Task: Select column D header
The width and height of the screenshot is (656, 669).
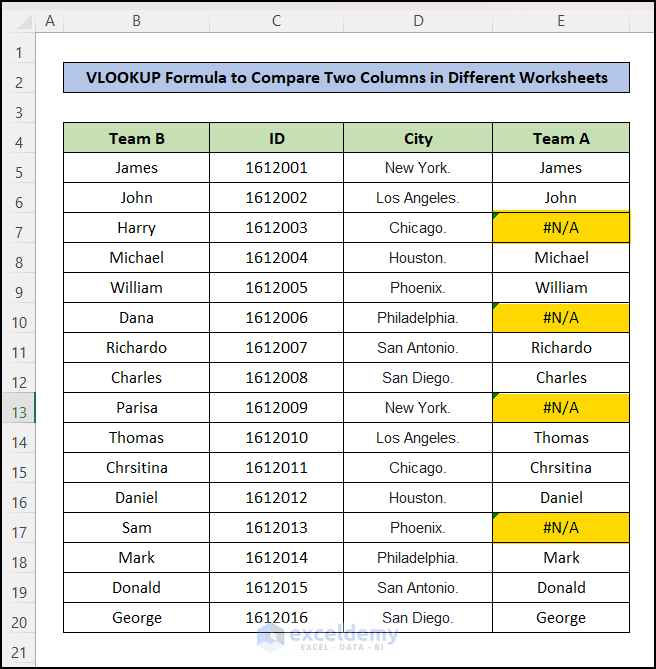Action: 418,20
